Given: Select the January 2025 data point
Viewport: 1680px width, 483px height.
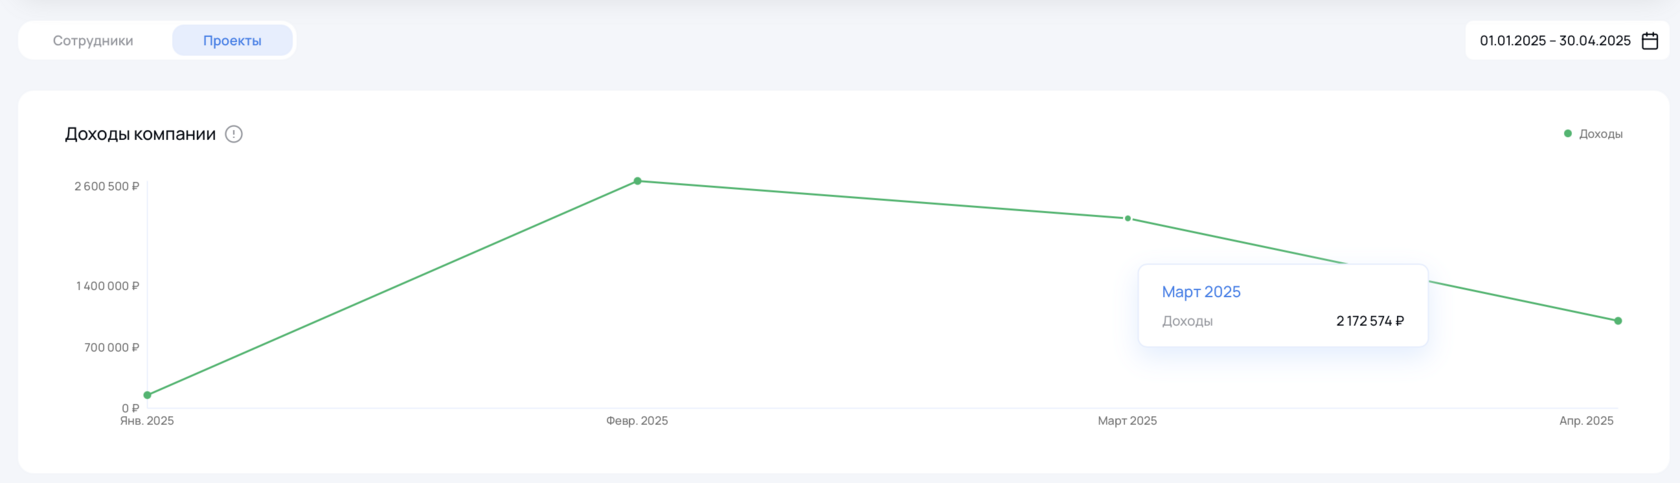Looking at the screenshot, I should click(147, 395).
